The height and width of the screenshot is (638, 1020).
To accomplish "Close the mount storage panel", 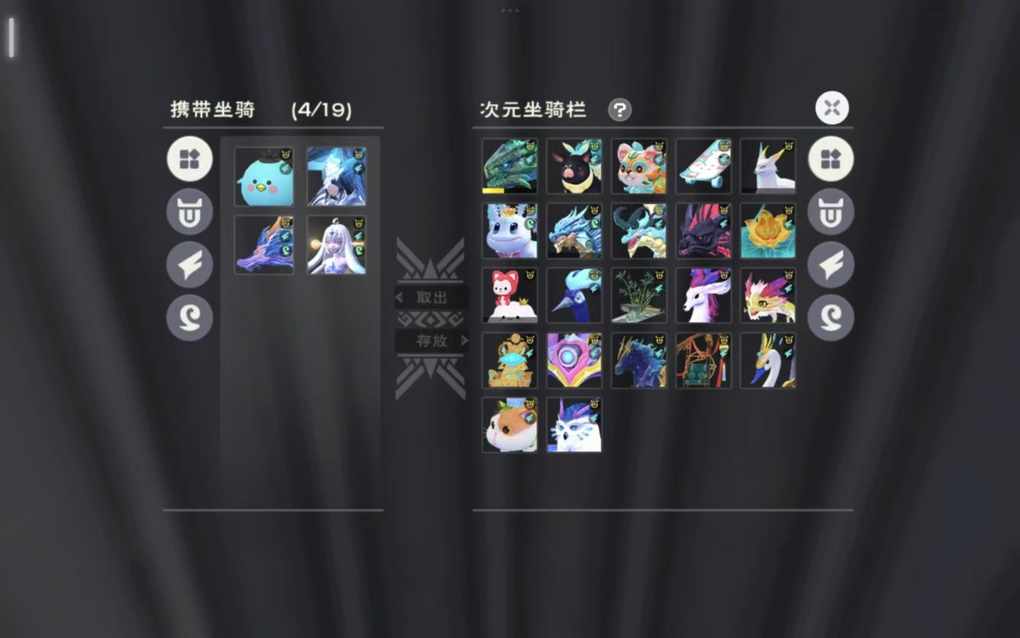I will [x=832, y=108].
